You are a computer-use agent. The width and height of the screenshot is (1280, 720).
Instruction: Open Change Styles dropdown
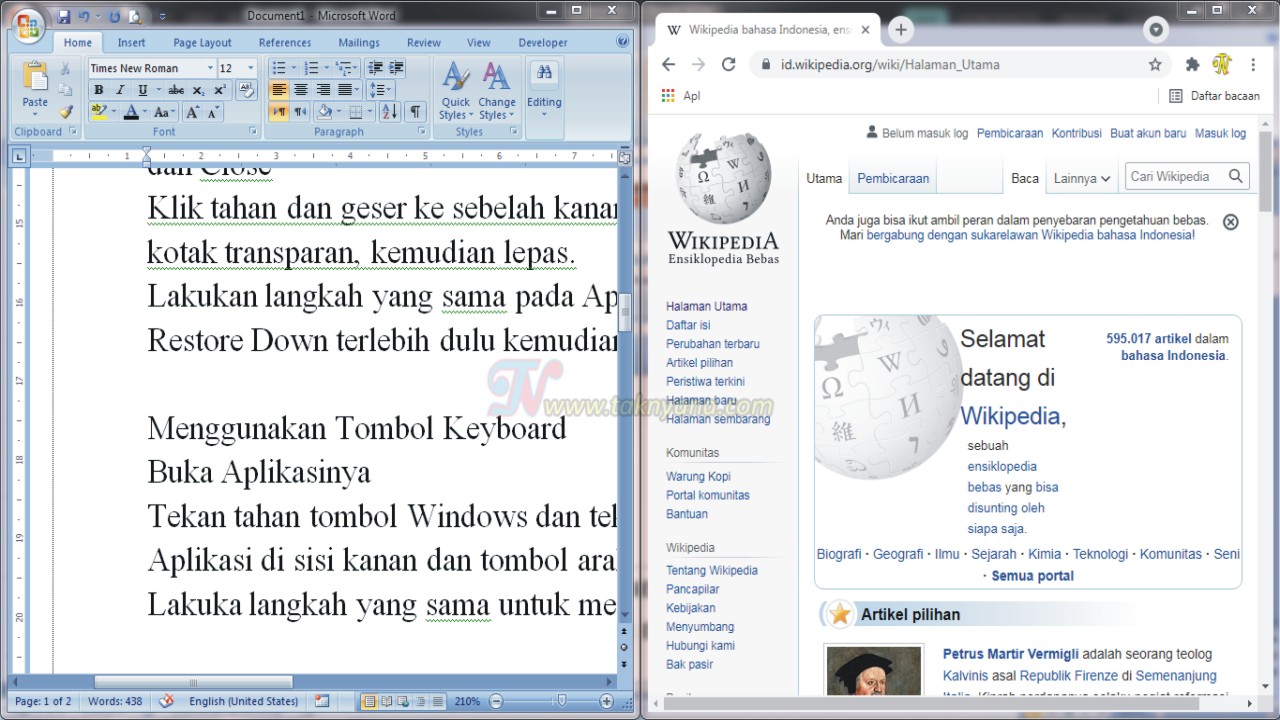point(496,90)
